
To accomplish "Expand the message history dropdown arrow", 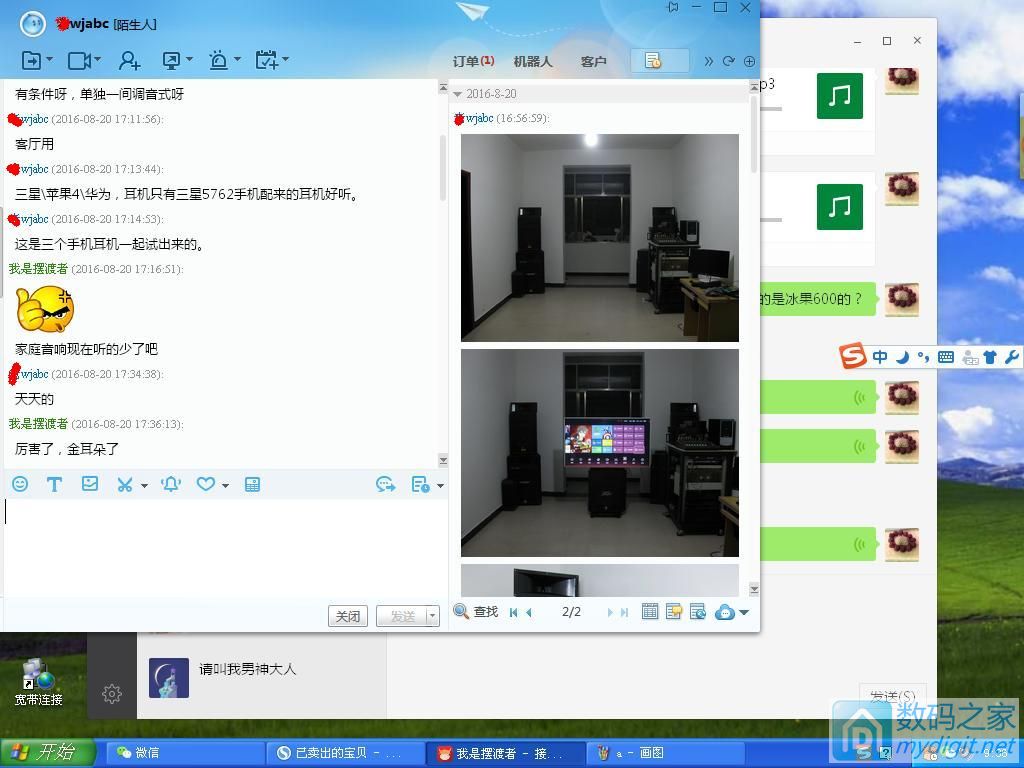I will [440, 485].
